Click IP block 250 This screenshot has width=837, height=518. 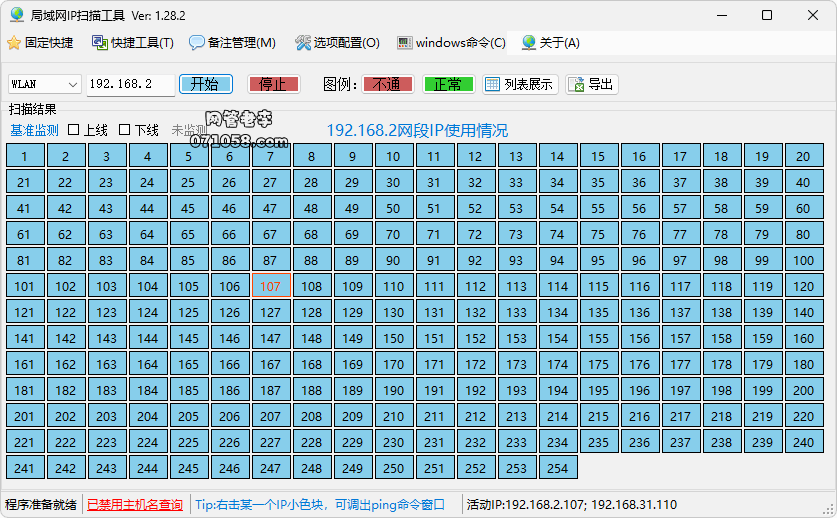coord(394,468)
